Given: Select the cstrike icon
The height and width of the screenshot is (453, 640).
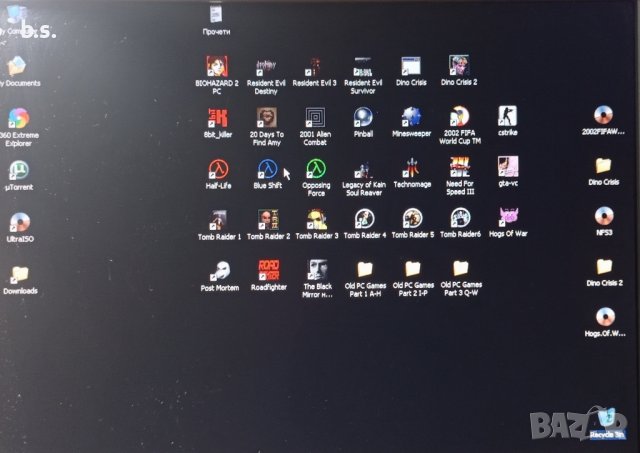Looking at the screenshot, I should 508,117.
